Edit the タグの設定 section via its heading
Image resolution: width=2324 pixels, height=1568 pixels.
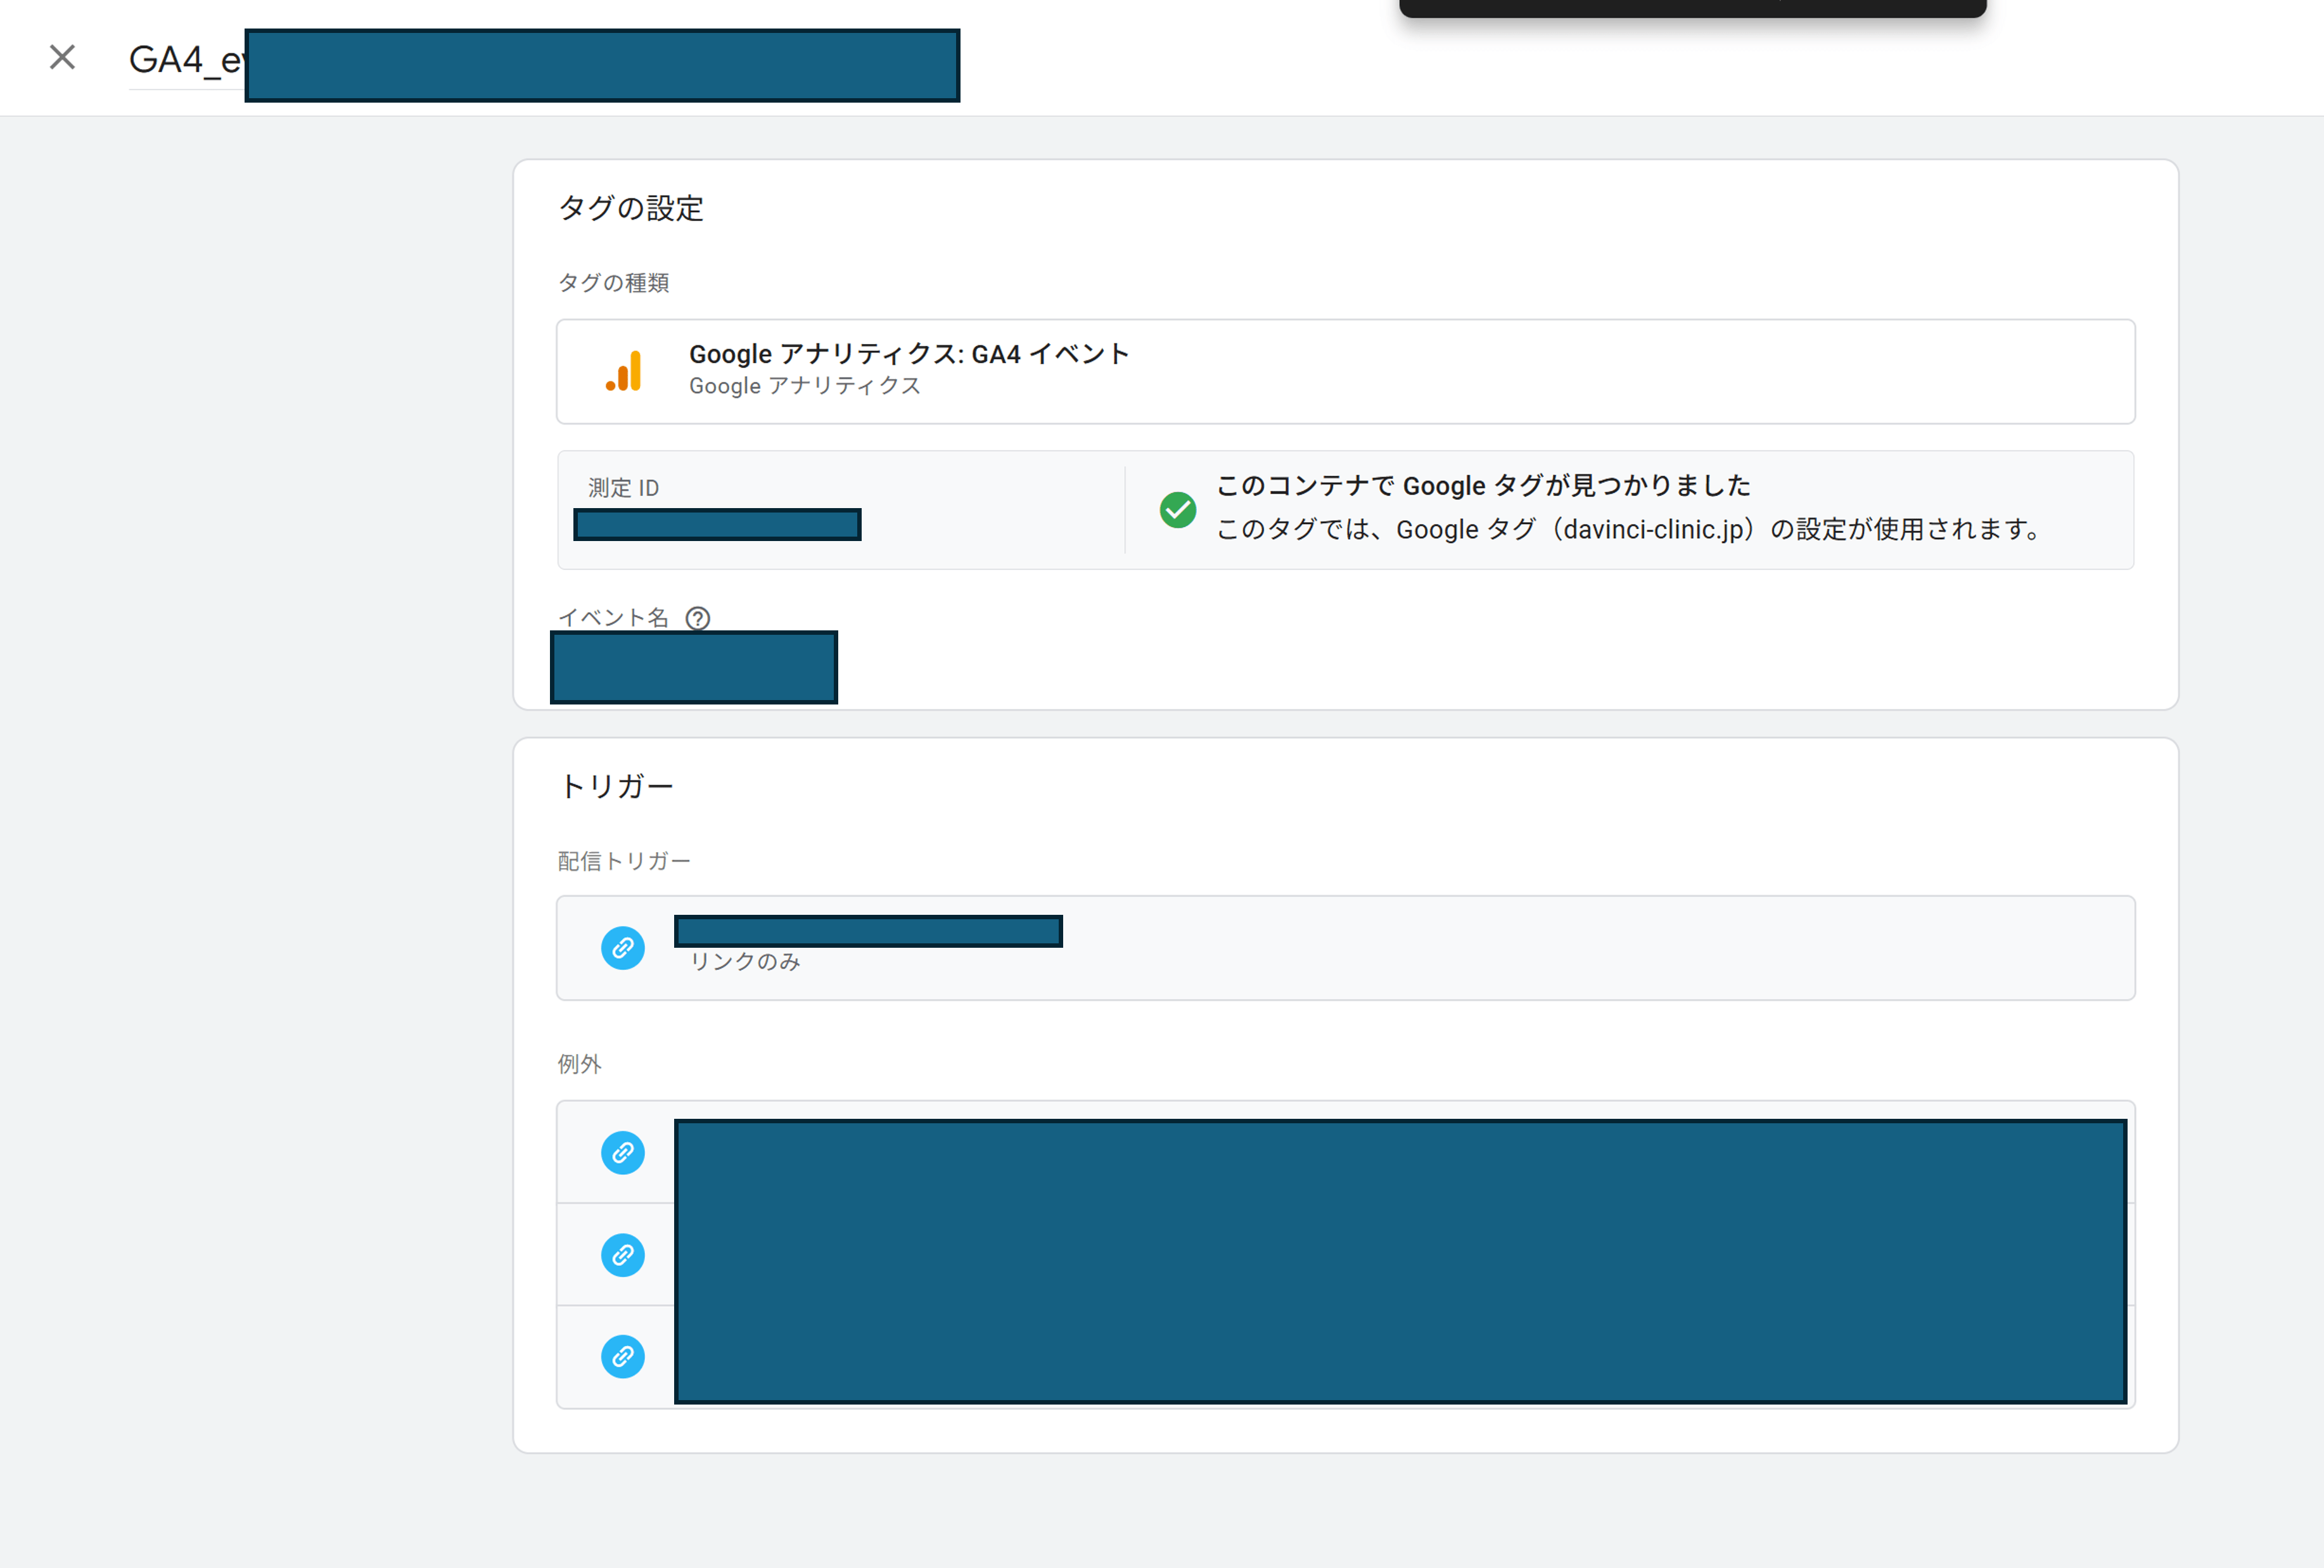tap(631, 209)
